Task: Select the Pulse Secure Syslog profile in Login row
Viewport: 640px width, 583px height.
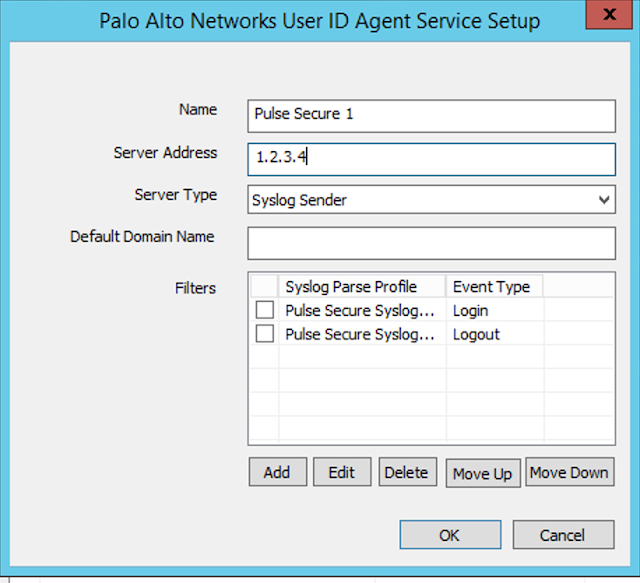Action: 362,310
